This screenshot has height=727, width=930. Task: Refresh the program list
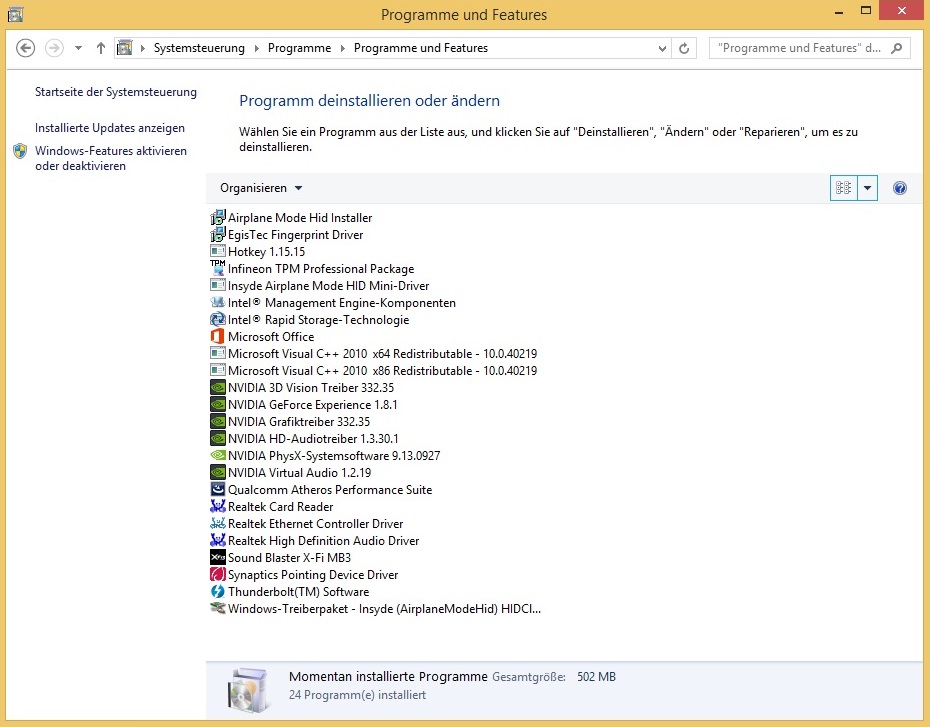tap(684, 49)
